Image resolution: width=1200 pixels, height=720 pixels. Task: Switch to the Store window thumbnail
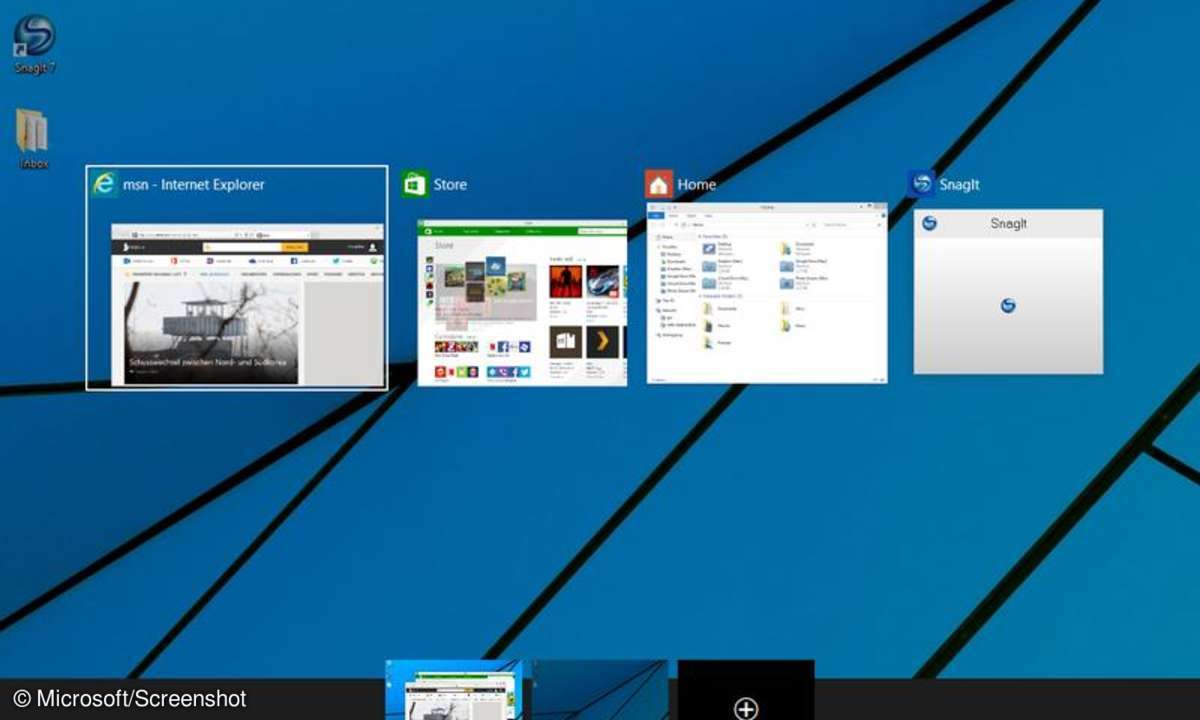pyautogui.click(x=522, y=303)
